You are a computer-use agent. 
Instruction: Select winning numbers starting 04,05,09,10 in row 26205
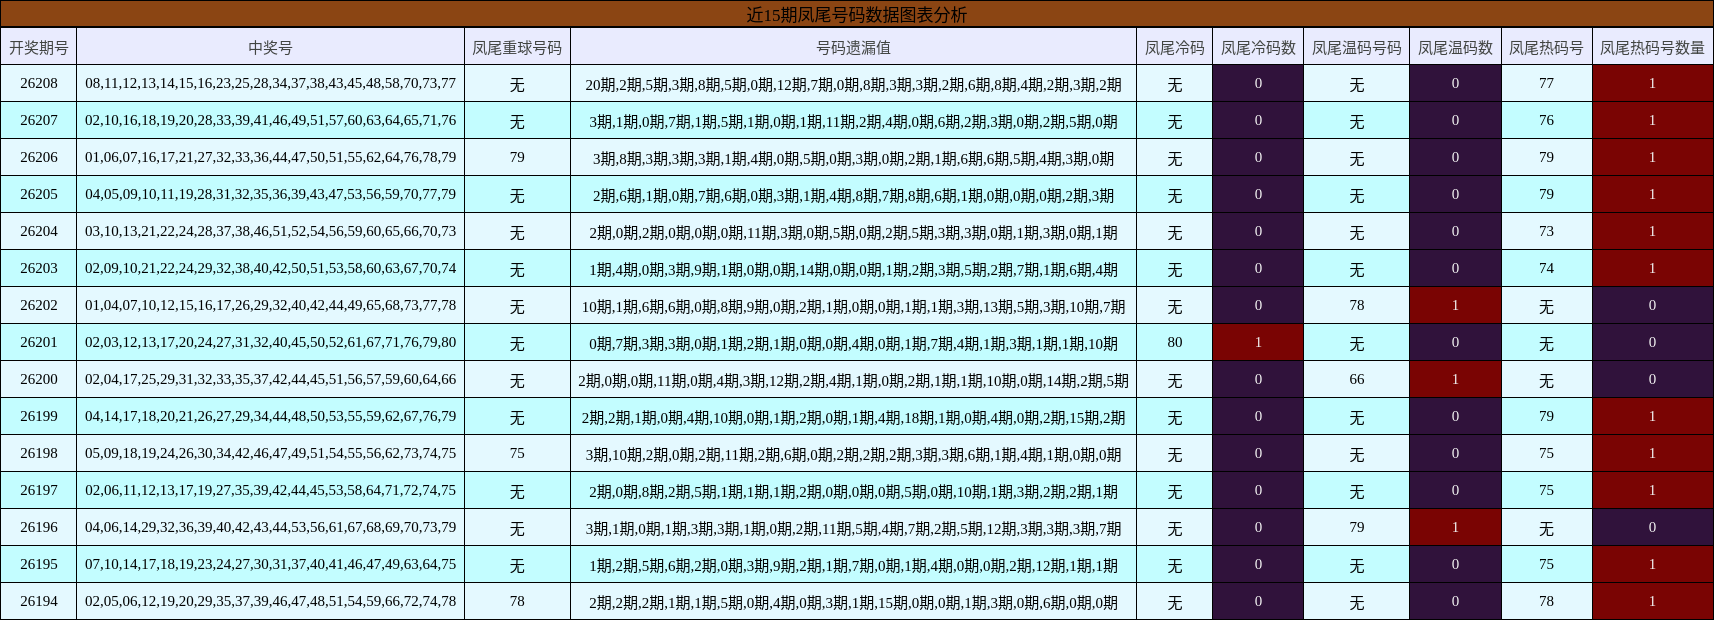point(270,195)
